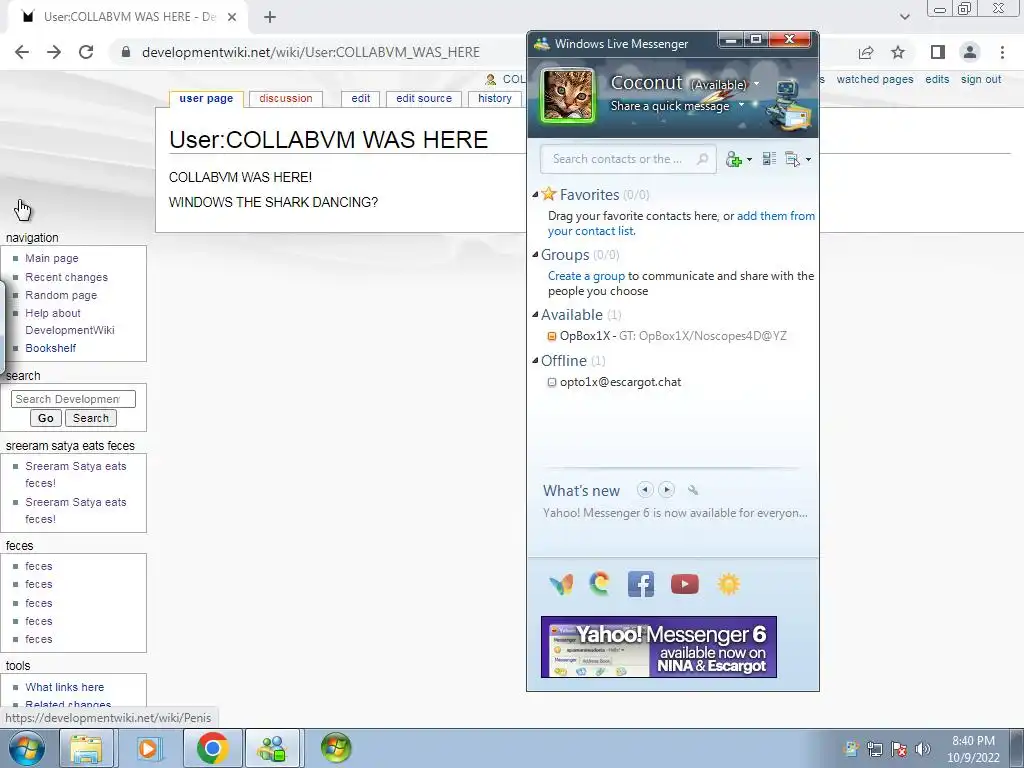Go forward in Chrome
The image size is (1024, 768).
(54, 52)
